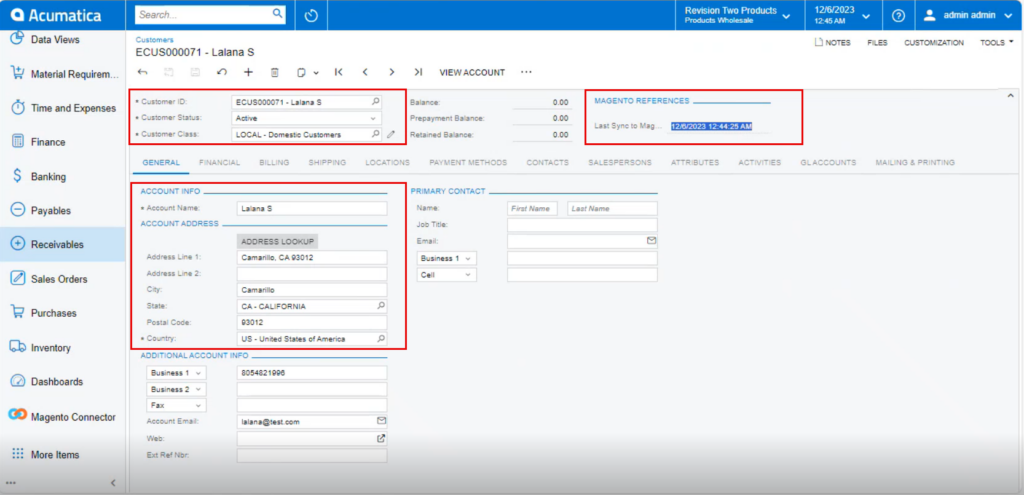Image resolution: width=1024 pixels, height=495 pixels.
Task: Open the recent history clock icon
Action: tap(311, 15)
